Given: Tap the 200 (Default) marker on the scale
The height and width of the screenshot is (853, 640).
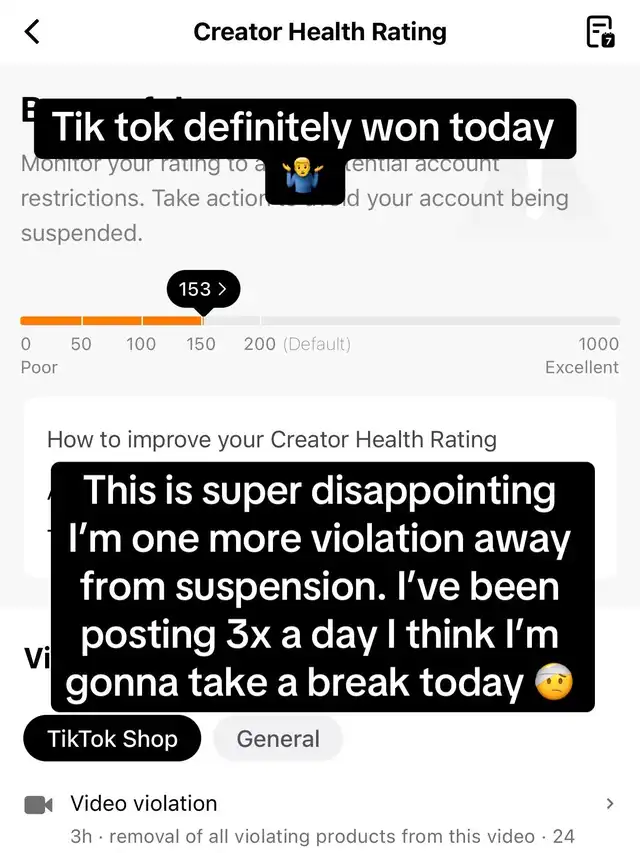Looking at the screenshot, I should pos(297,344).
